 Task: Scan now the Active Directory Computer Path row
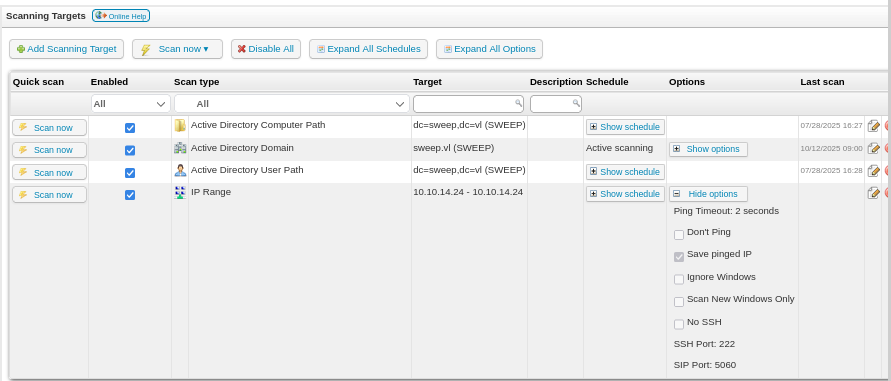[x=49, y=127]
